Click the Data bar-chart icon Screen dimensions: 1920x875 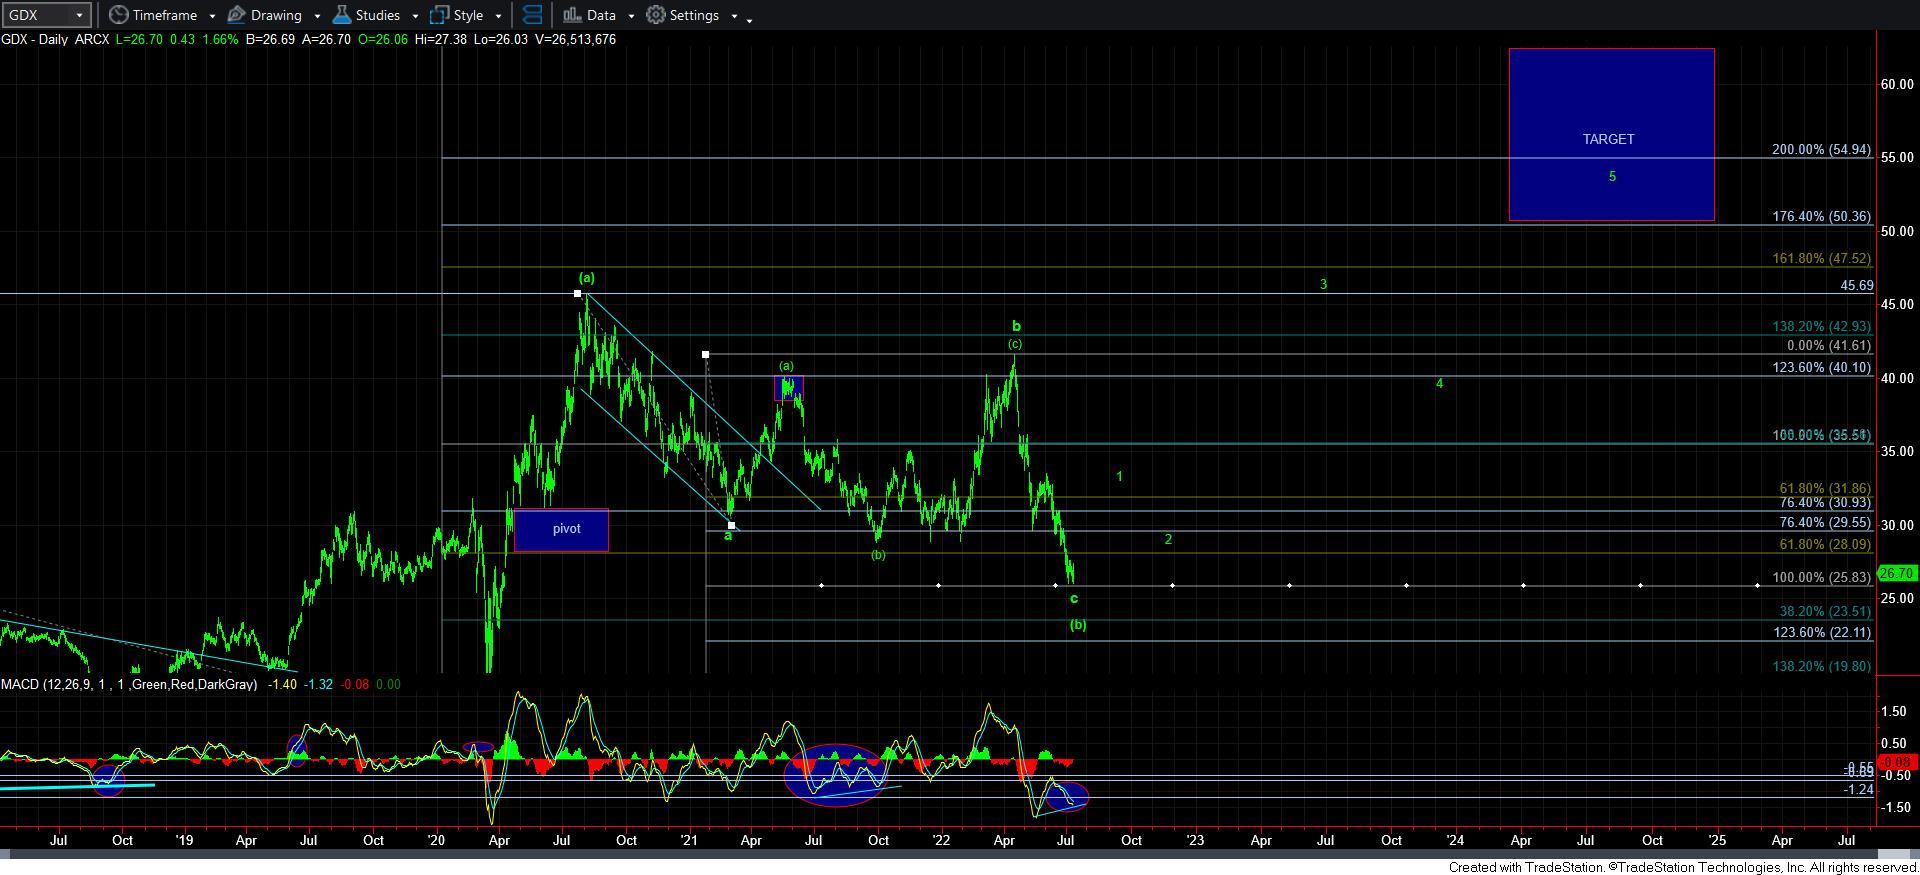tap(572, 15)
